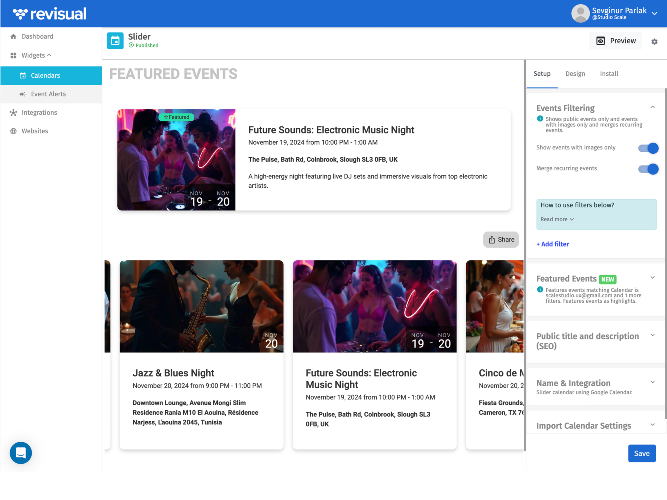Expand the Featured Events section

coord(653,277)
